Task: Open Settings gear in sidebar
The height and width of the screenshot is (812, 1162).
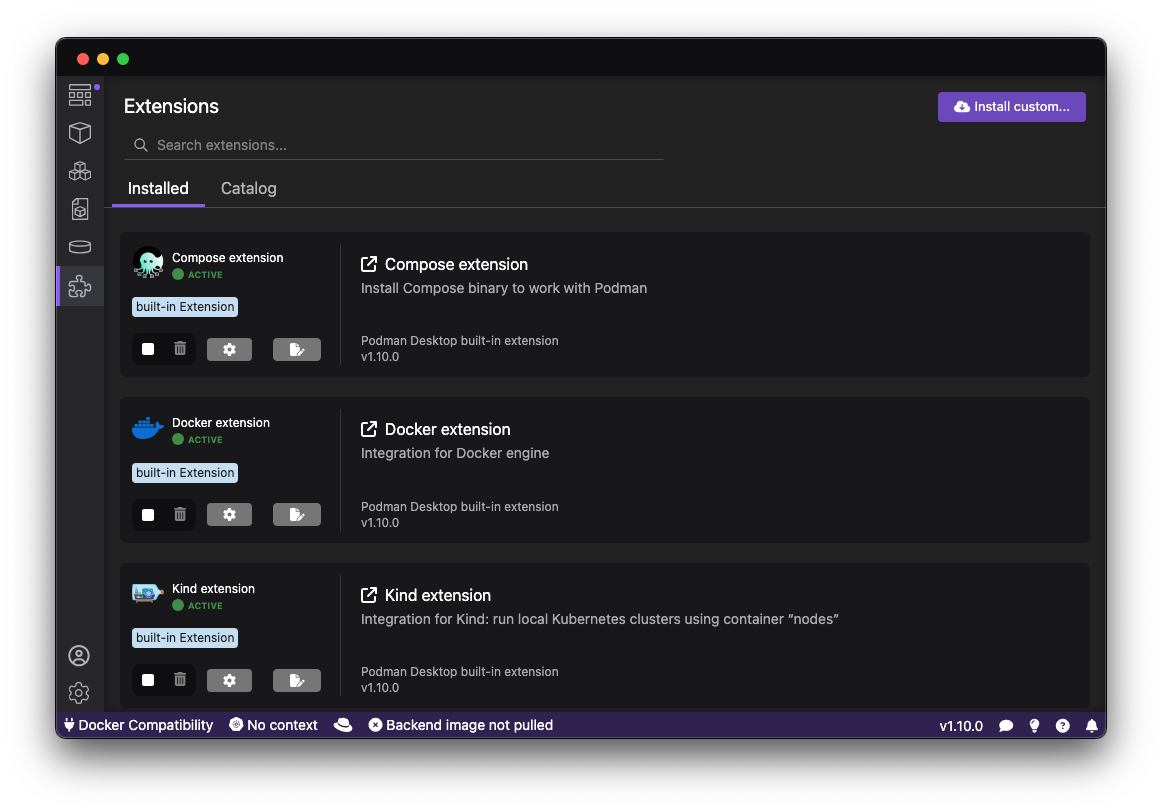Action: coord(79,693)
